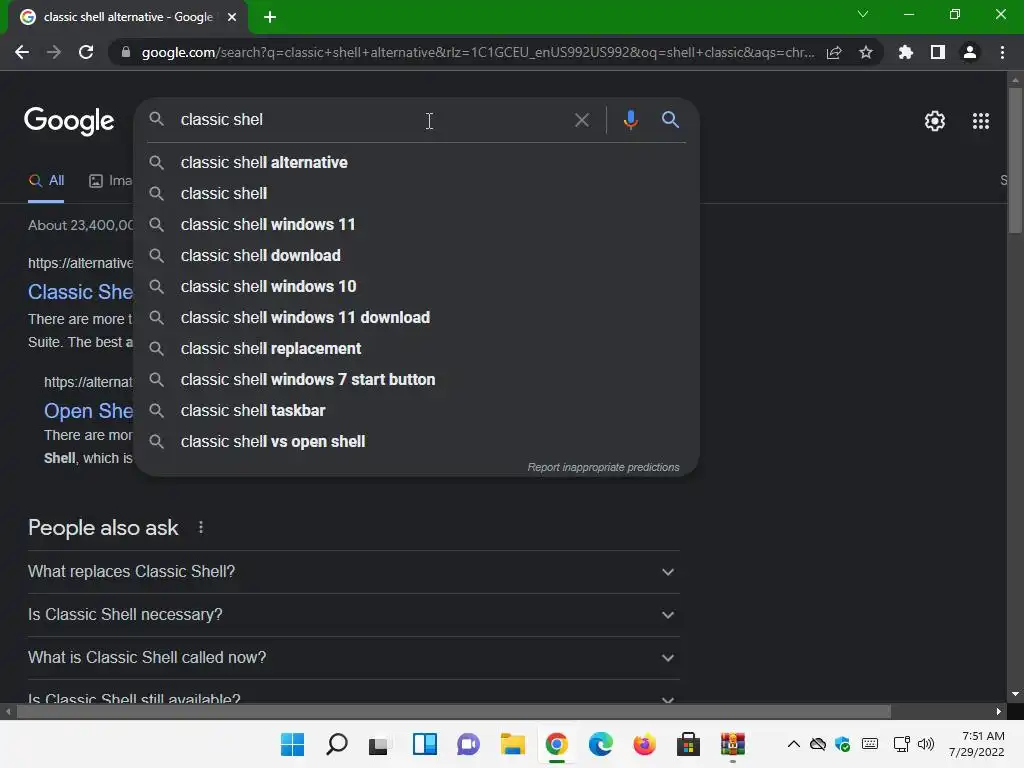The width and height of the screenshot is (1024, 768).
Task: Open Chrome three-dot menu
Action: click(x=1002, y=52)
